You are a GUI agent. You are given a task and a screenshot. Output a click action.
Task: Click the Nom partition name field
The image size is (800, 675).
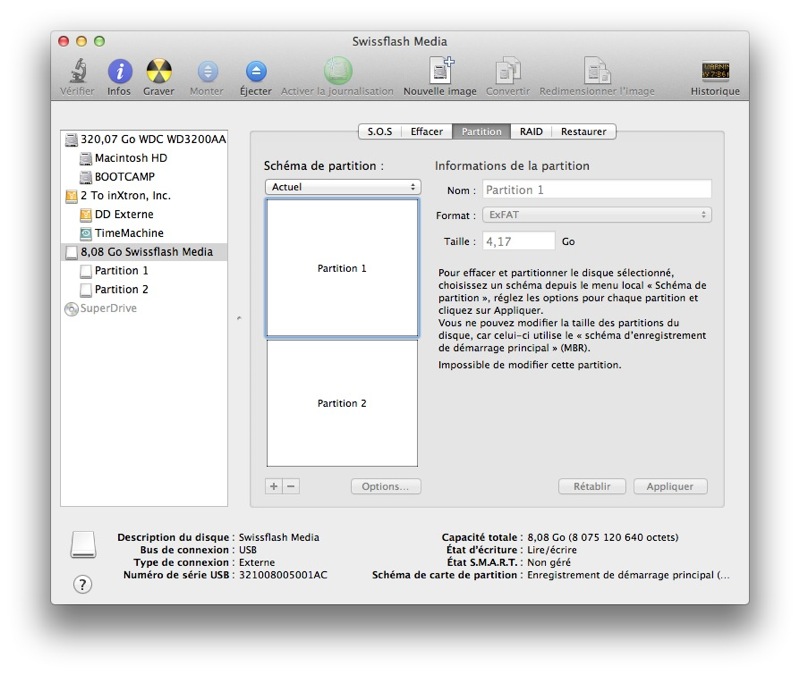(597, 190)
